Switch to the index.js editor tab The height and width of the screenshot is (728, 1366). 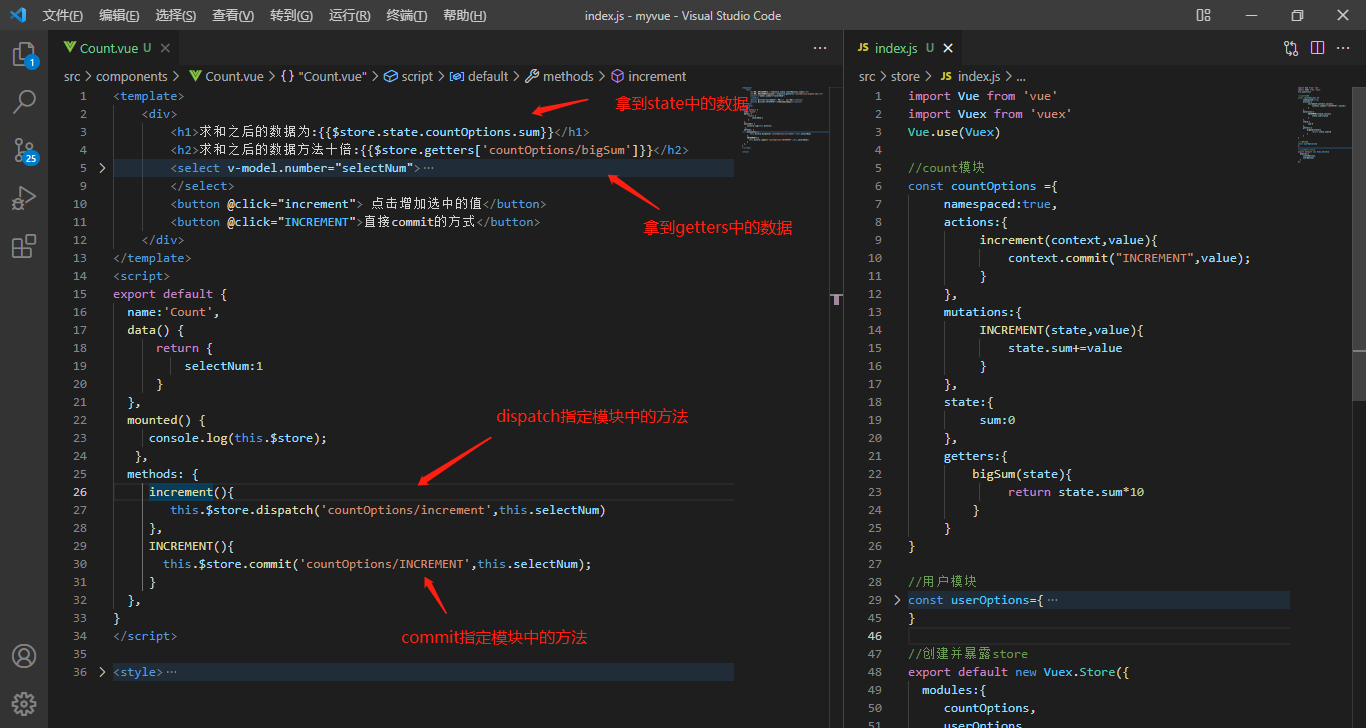(x=905, y=48)
